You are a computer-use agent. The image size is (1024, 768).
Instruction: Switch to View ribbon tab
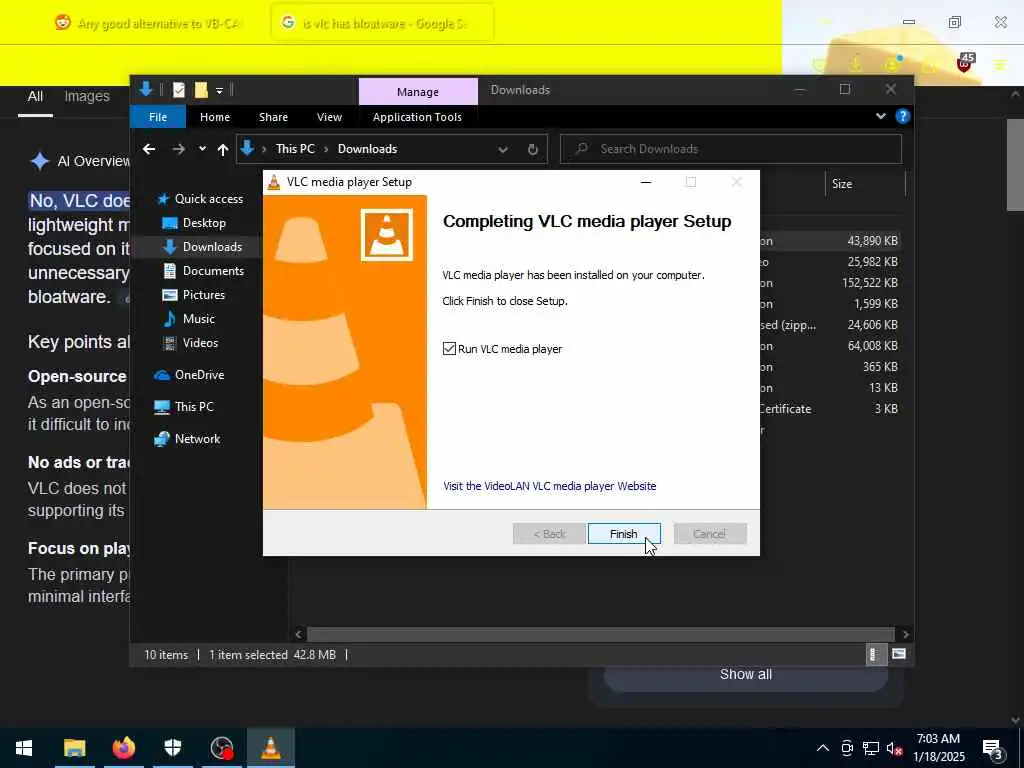[x=329, y=117]
